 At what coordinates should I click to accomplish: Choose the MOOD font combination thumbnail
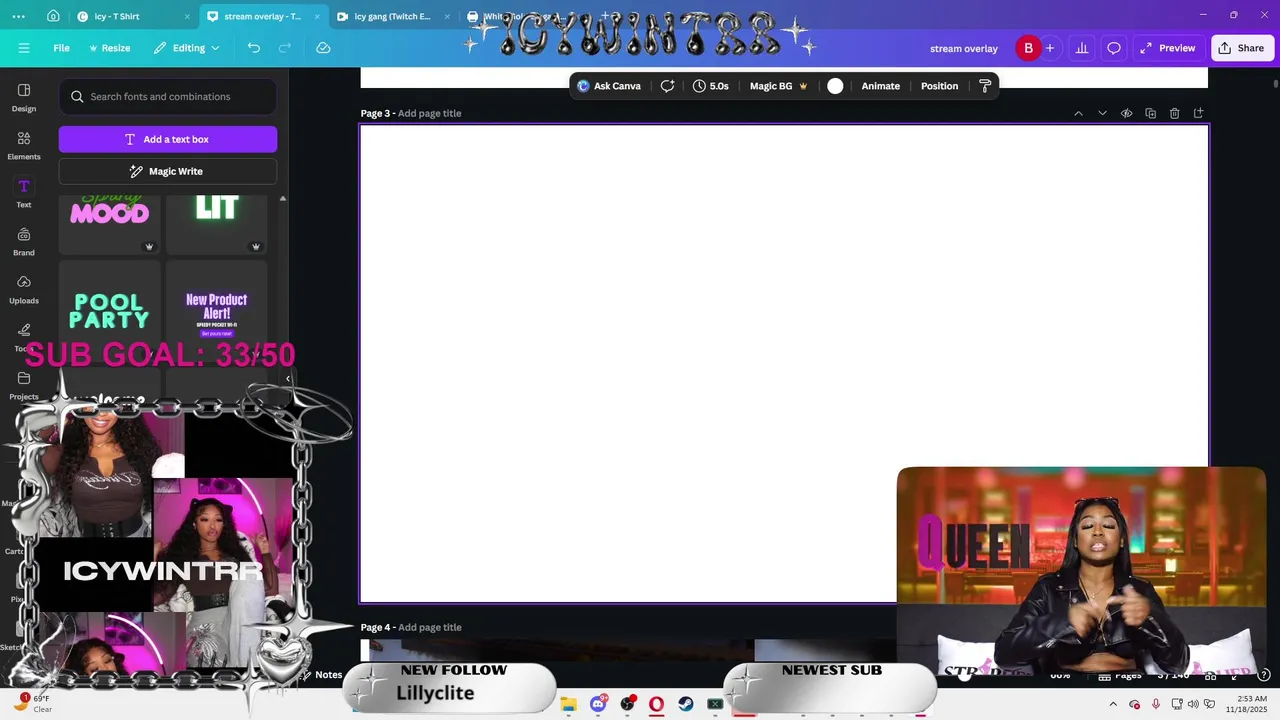[110, 223]
